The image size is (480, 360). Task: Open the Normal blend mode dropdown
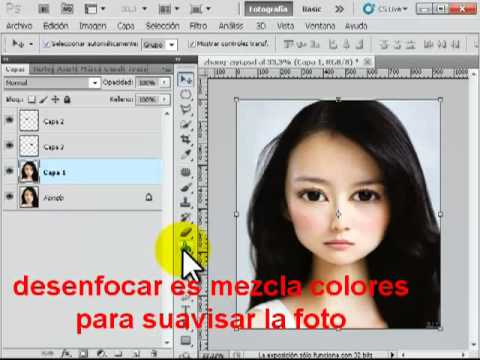click(x=52, y=83)
